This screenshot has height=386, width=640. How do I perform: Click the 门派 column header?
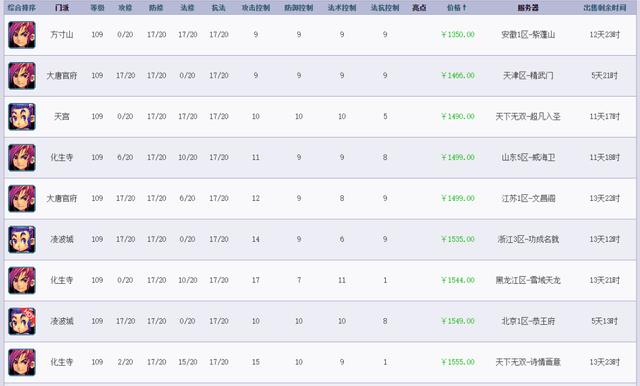(62, 8)
